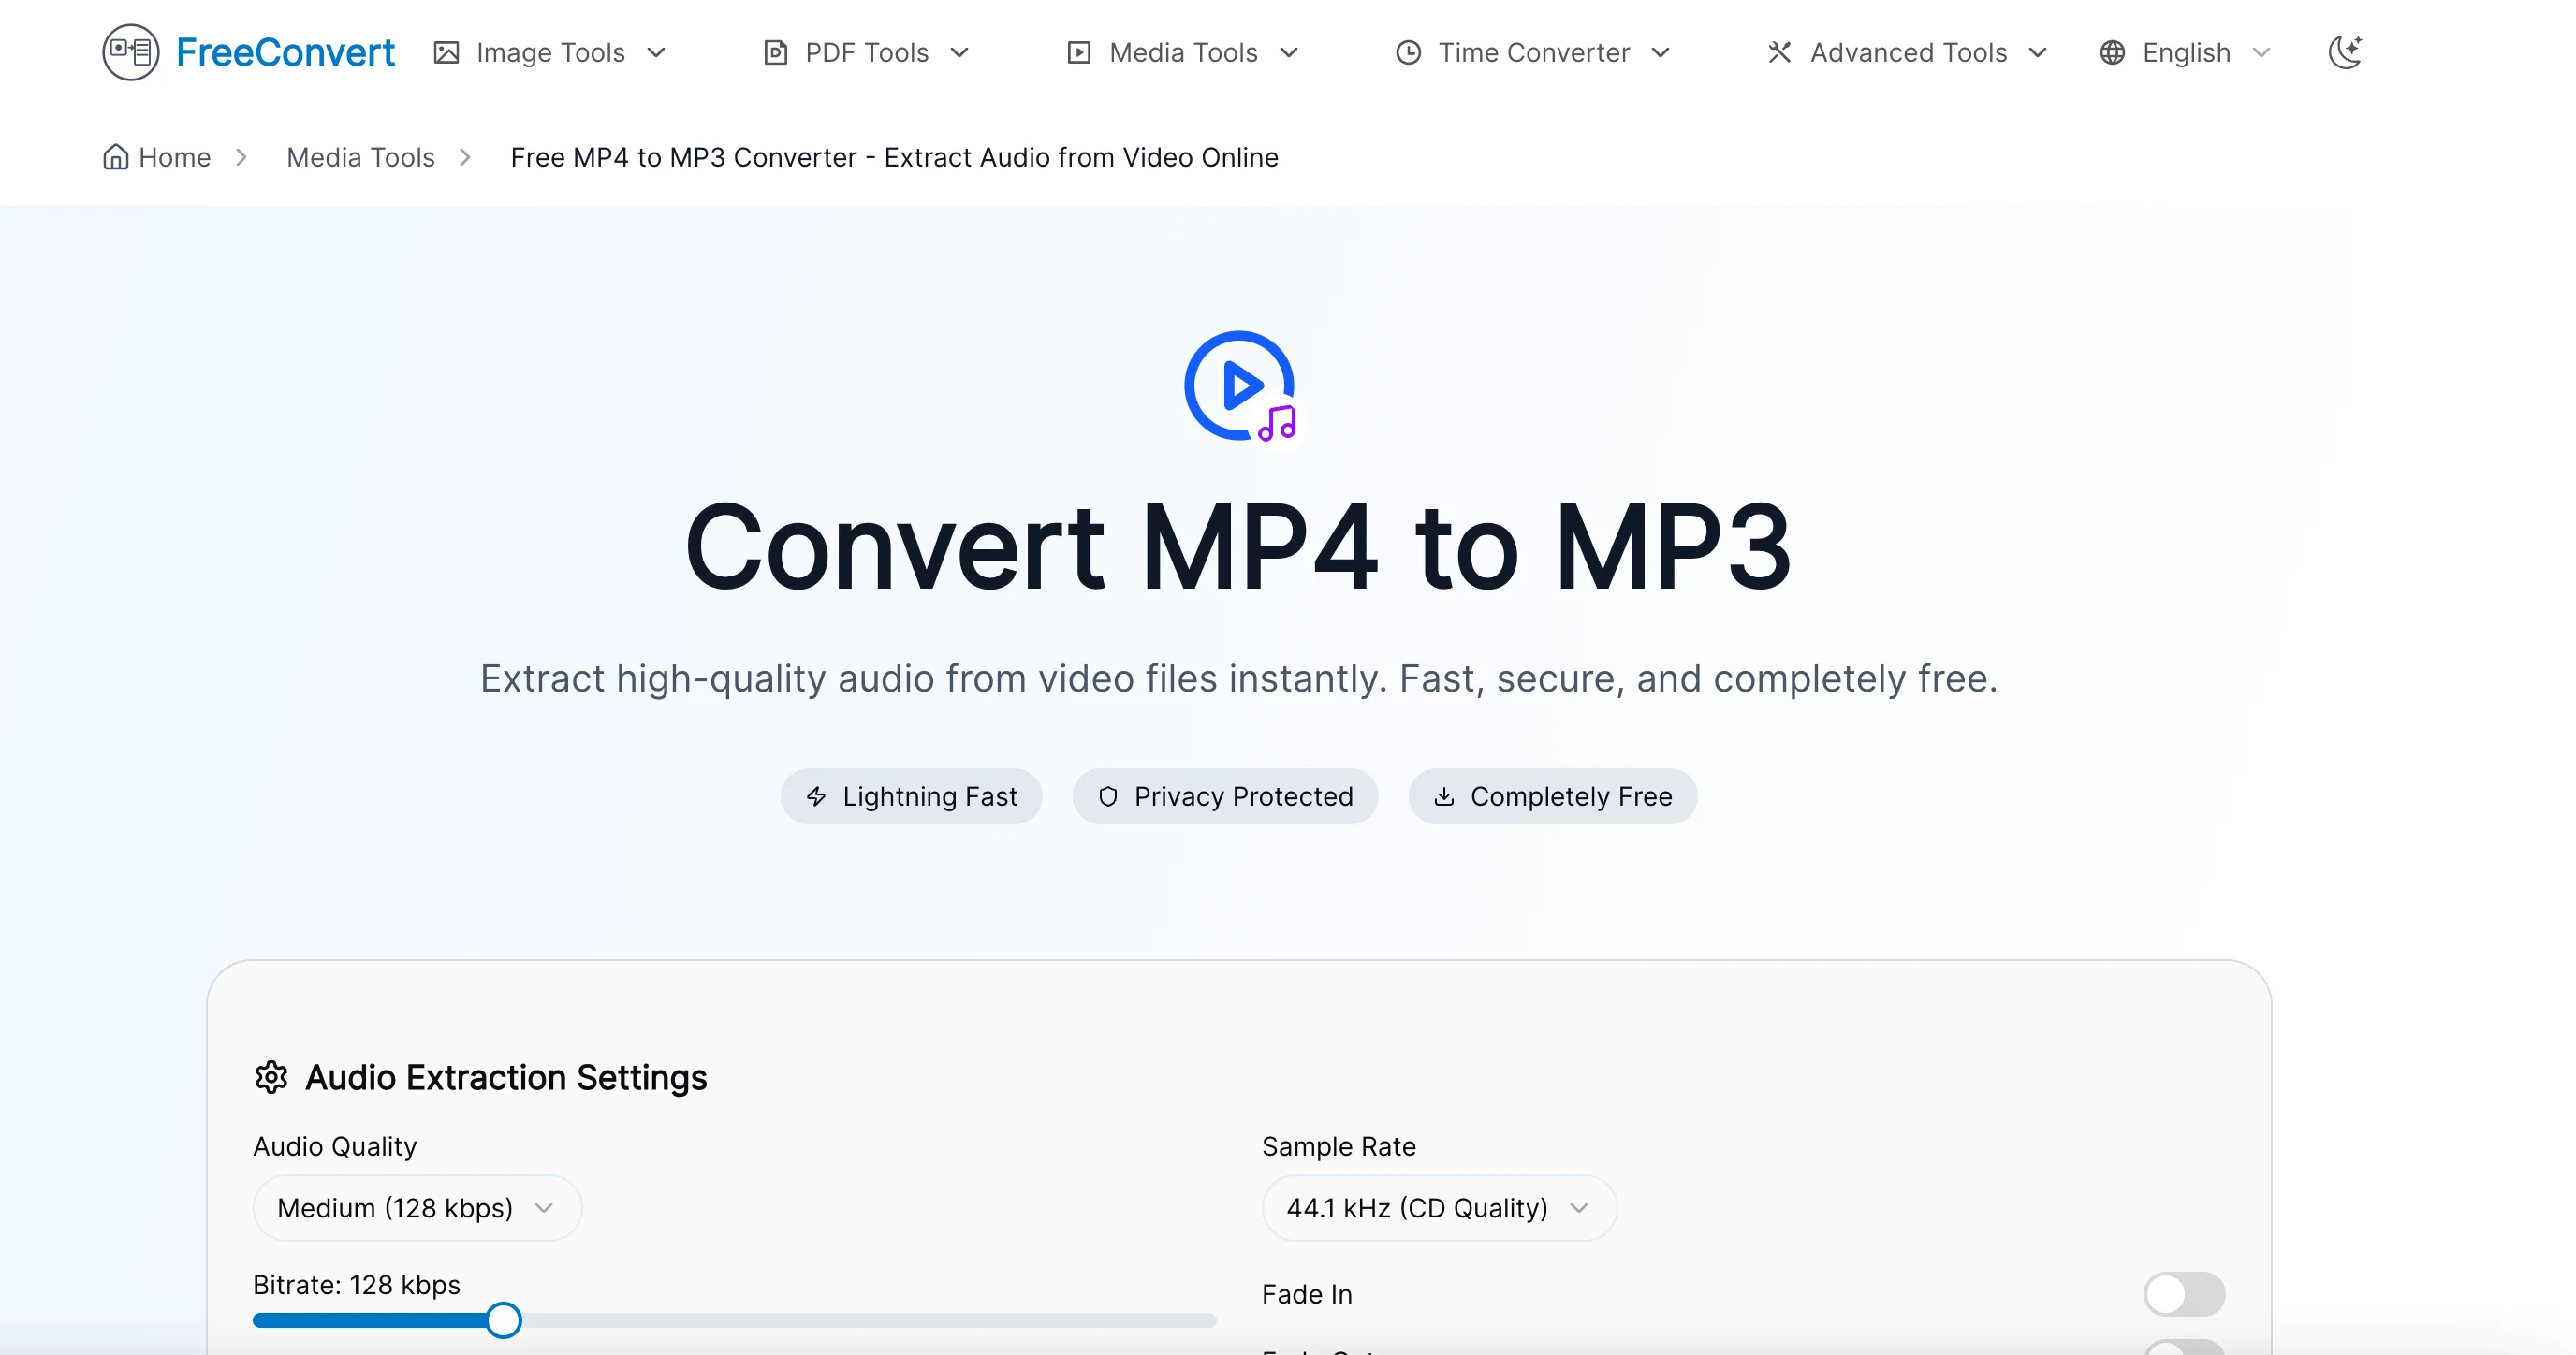Open the Audio Extraction Settings gear icon
The height and width of the screenshot is (1355, 2576).
click(x=271, y=1077)
